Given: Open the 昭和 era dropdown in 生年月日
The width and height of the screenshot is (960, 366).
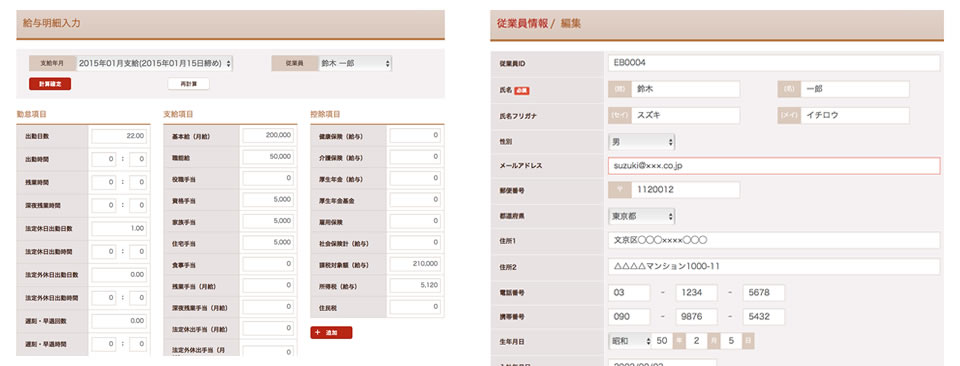Looking at the screenshot, I should pos(631,340).
